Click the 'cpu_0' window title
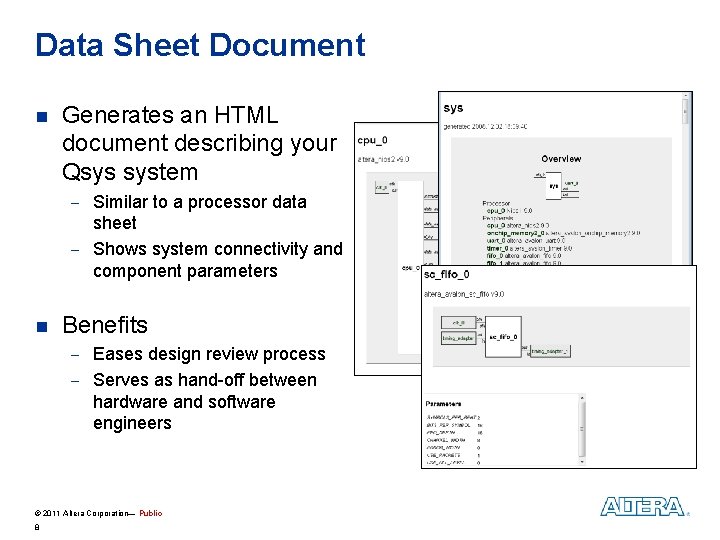Screen dimensions: 720x540 click(x=372, y=141)
